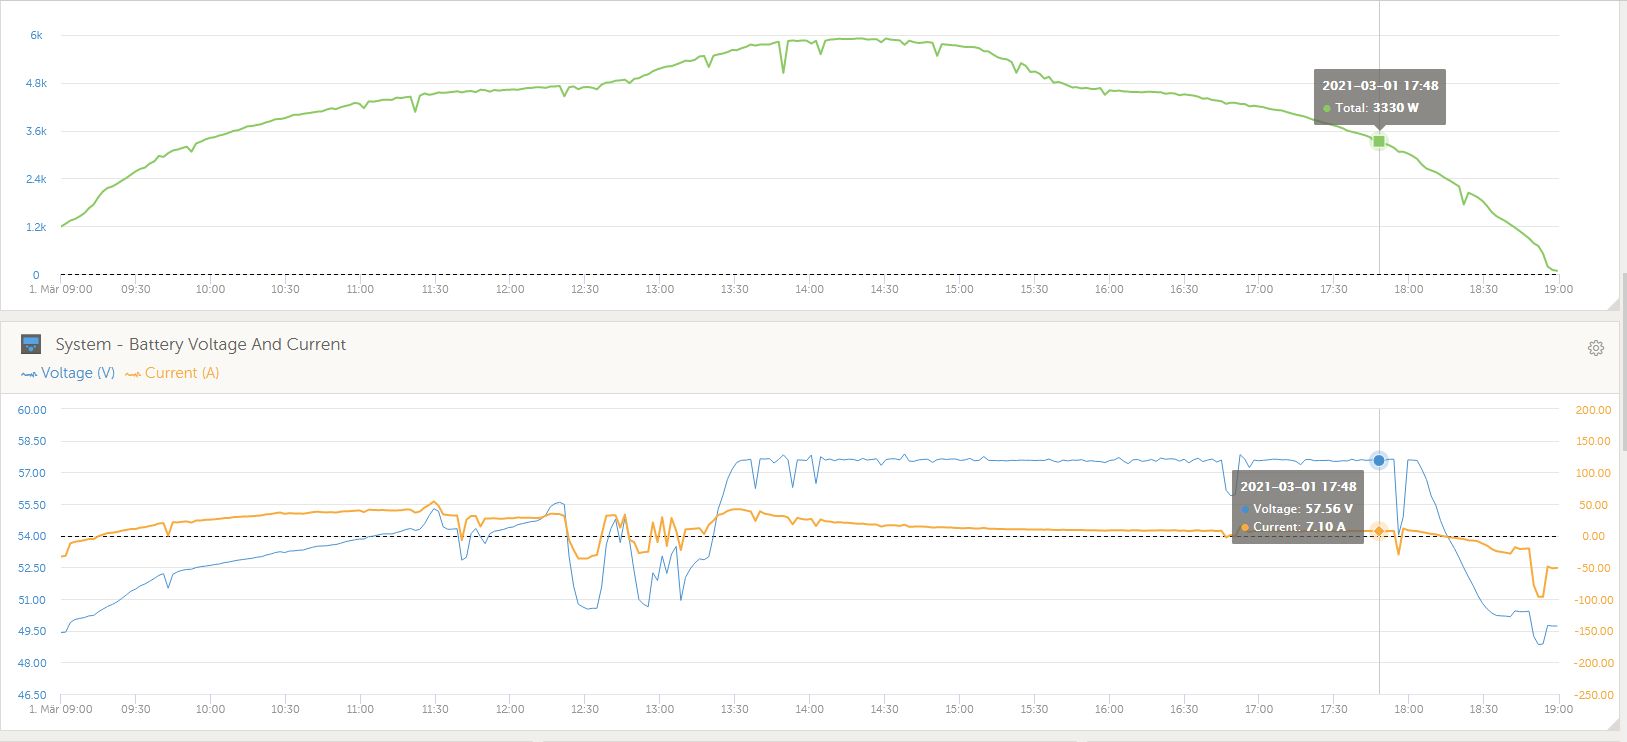Image resolution: width=1627 pixels, height=742 pixels.
Task: Open the battery widget settings gear
Action: pos(1596,348)
